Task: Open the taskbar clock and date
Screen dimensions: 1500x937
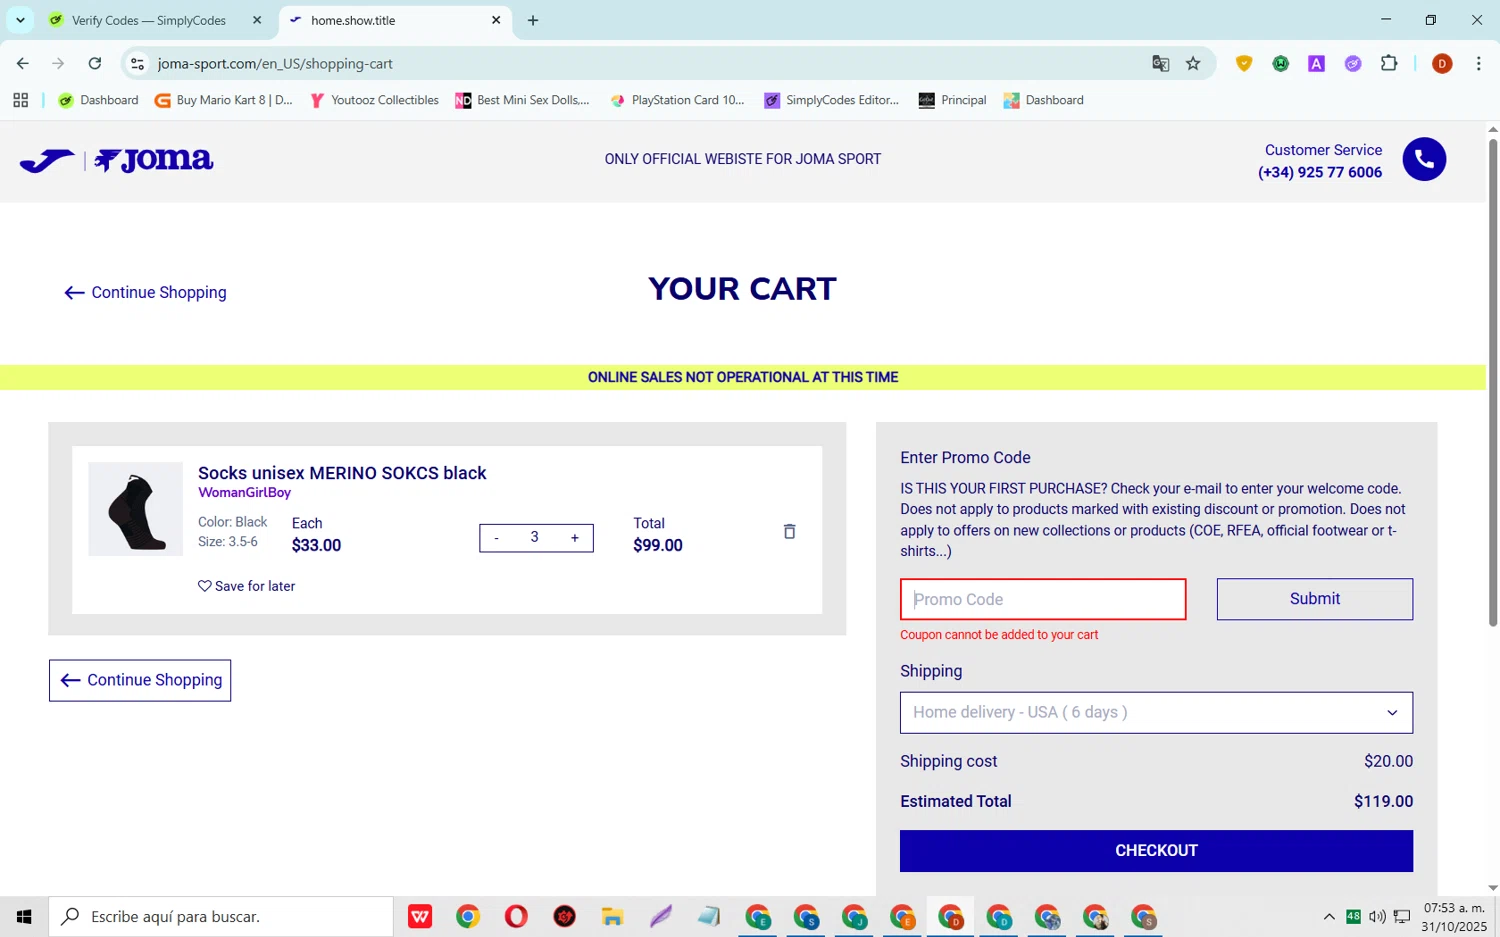Action: [1454, 916]
